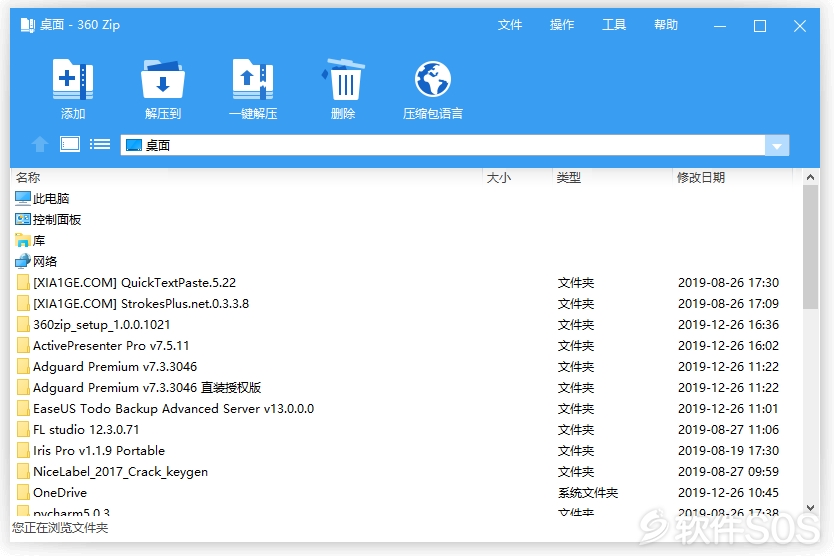The image size is (834, 556).
Task: Select the 此电脑 computer icon
Action: point(23,198)
